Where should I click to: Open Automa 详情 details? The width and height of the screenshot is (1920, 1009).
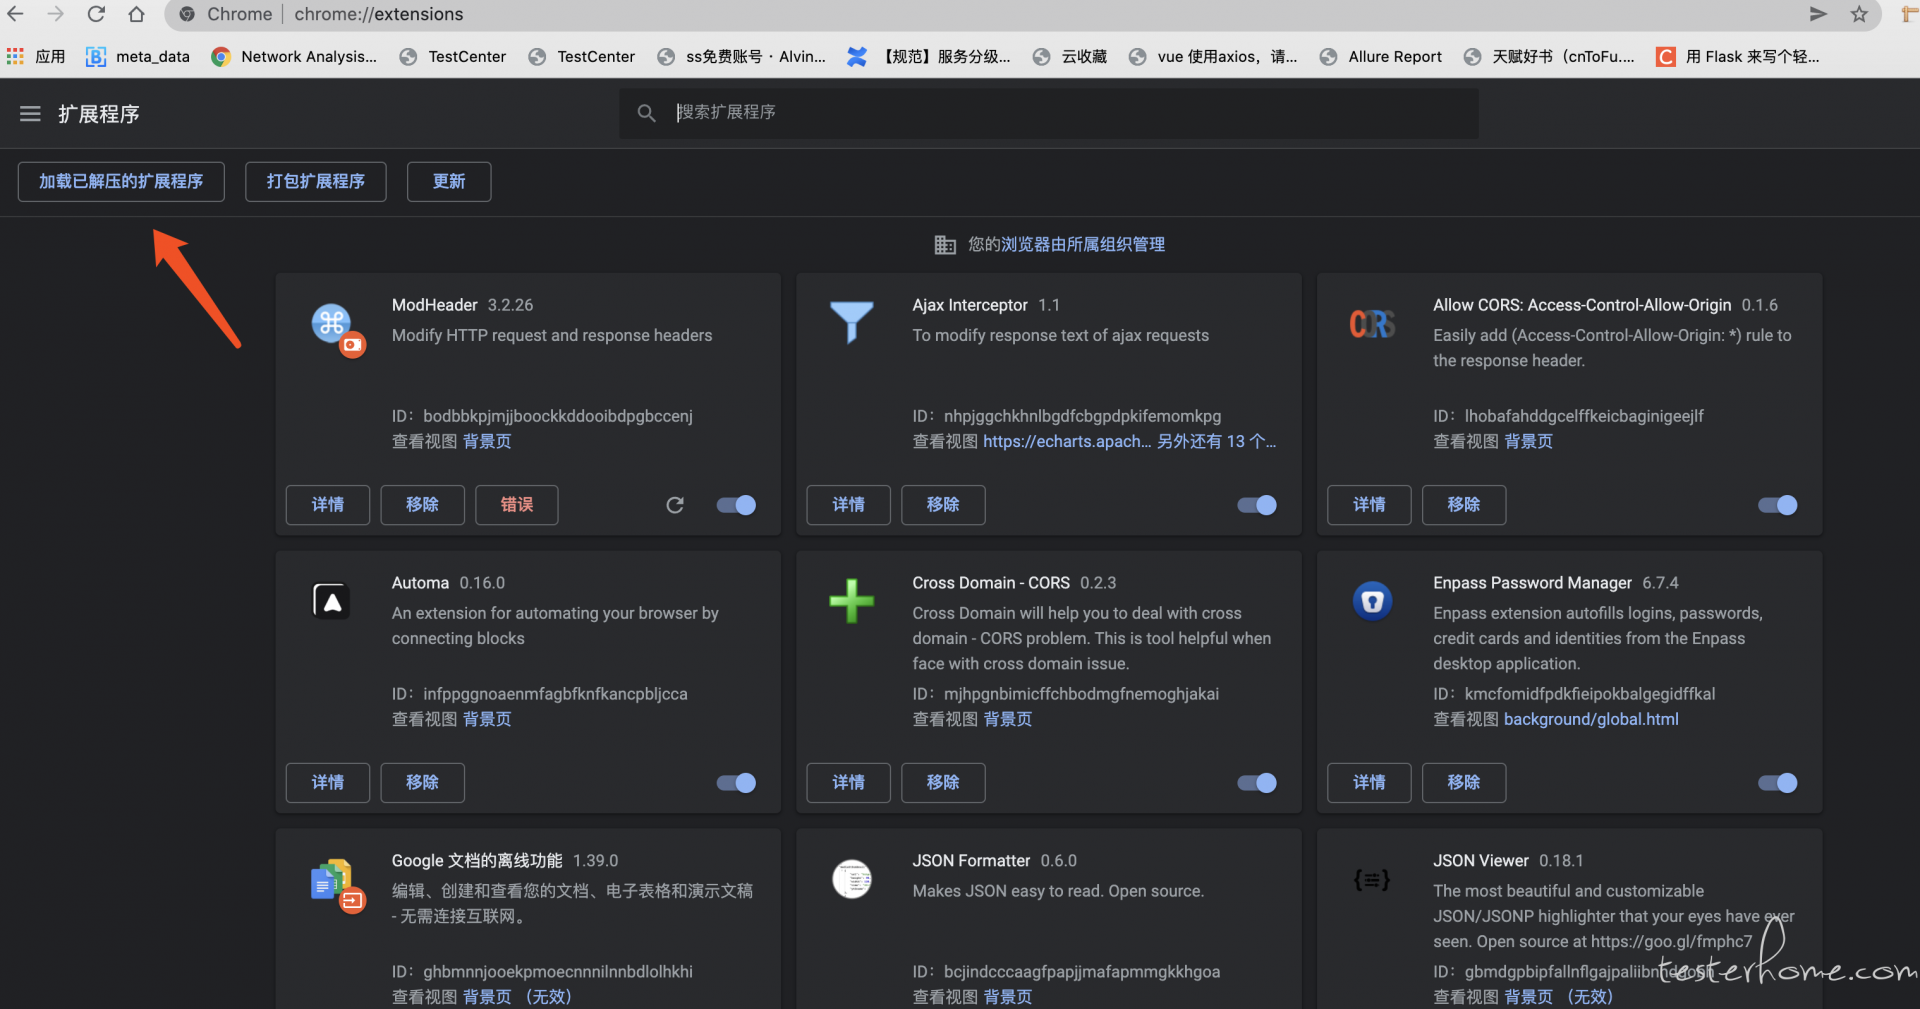tap(328, 783)
